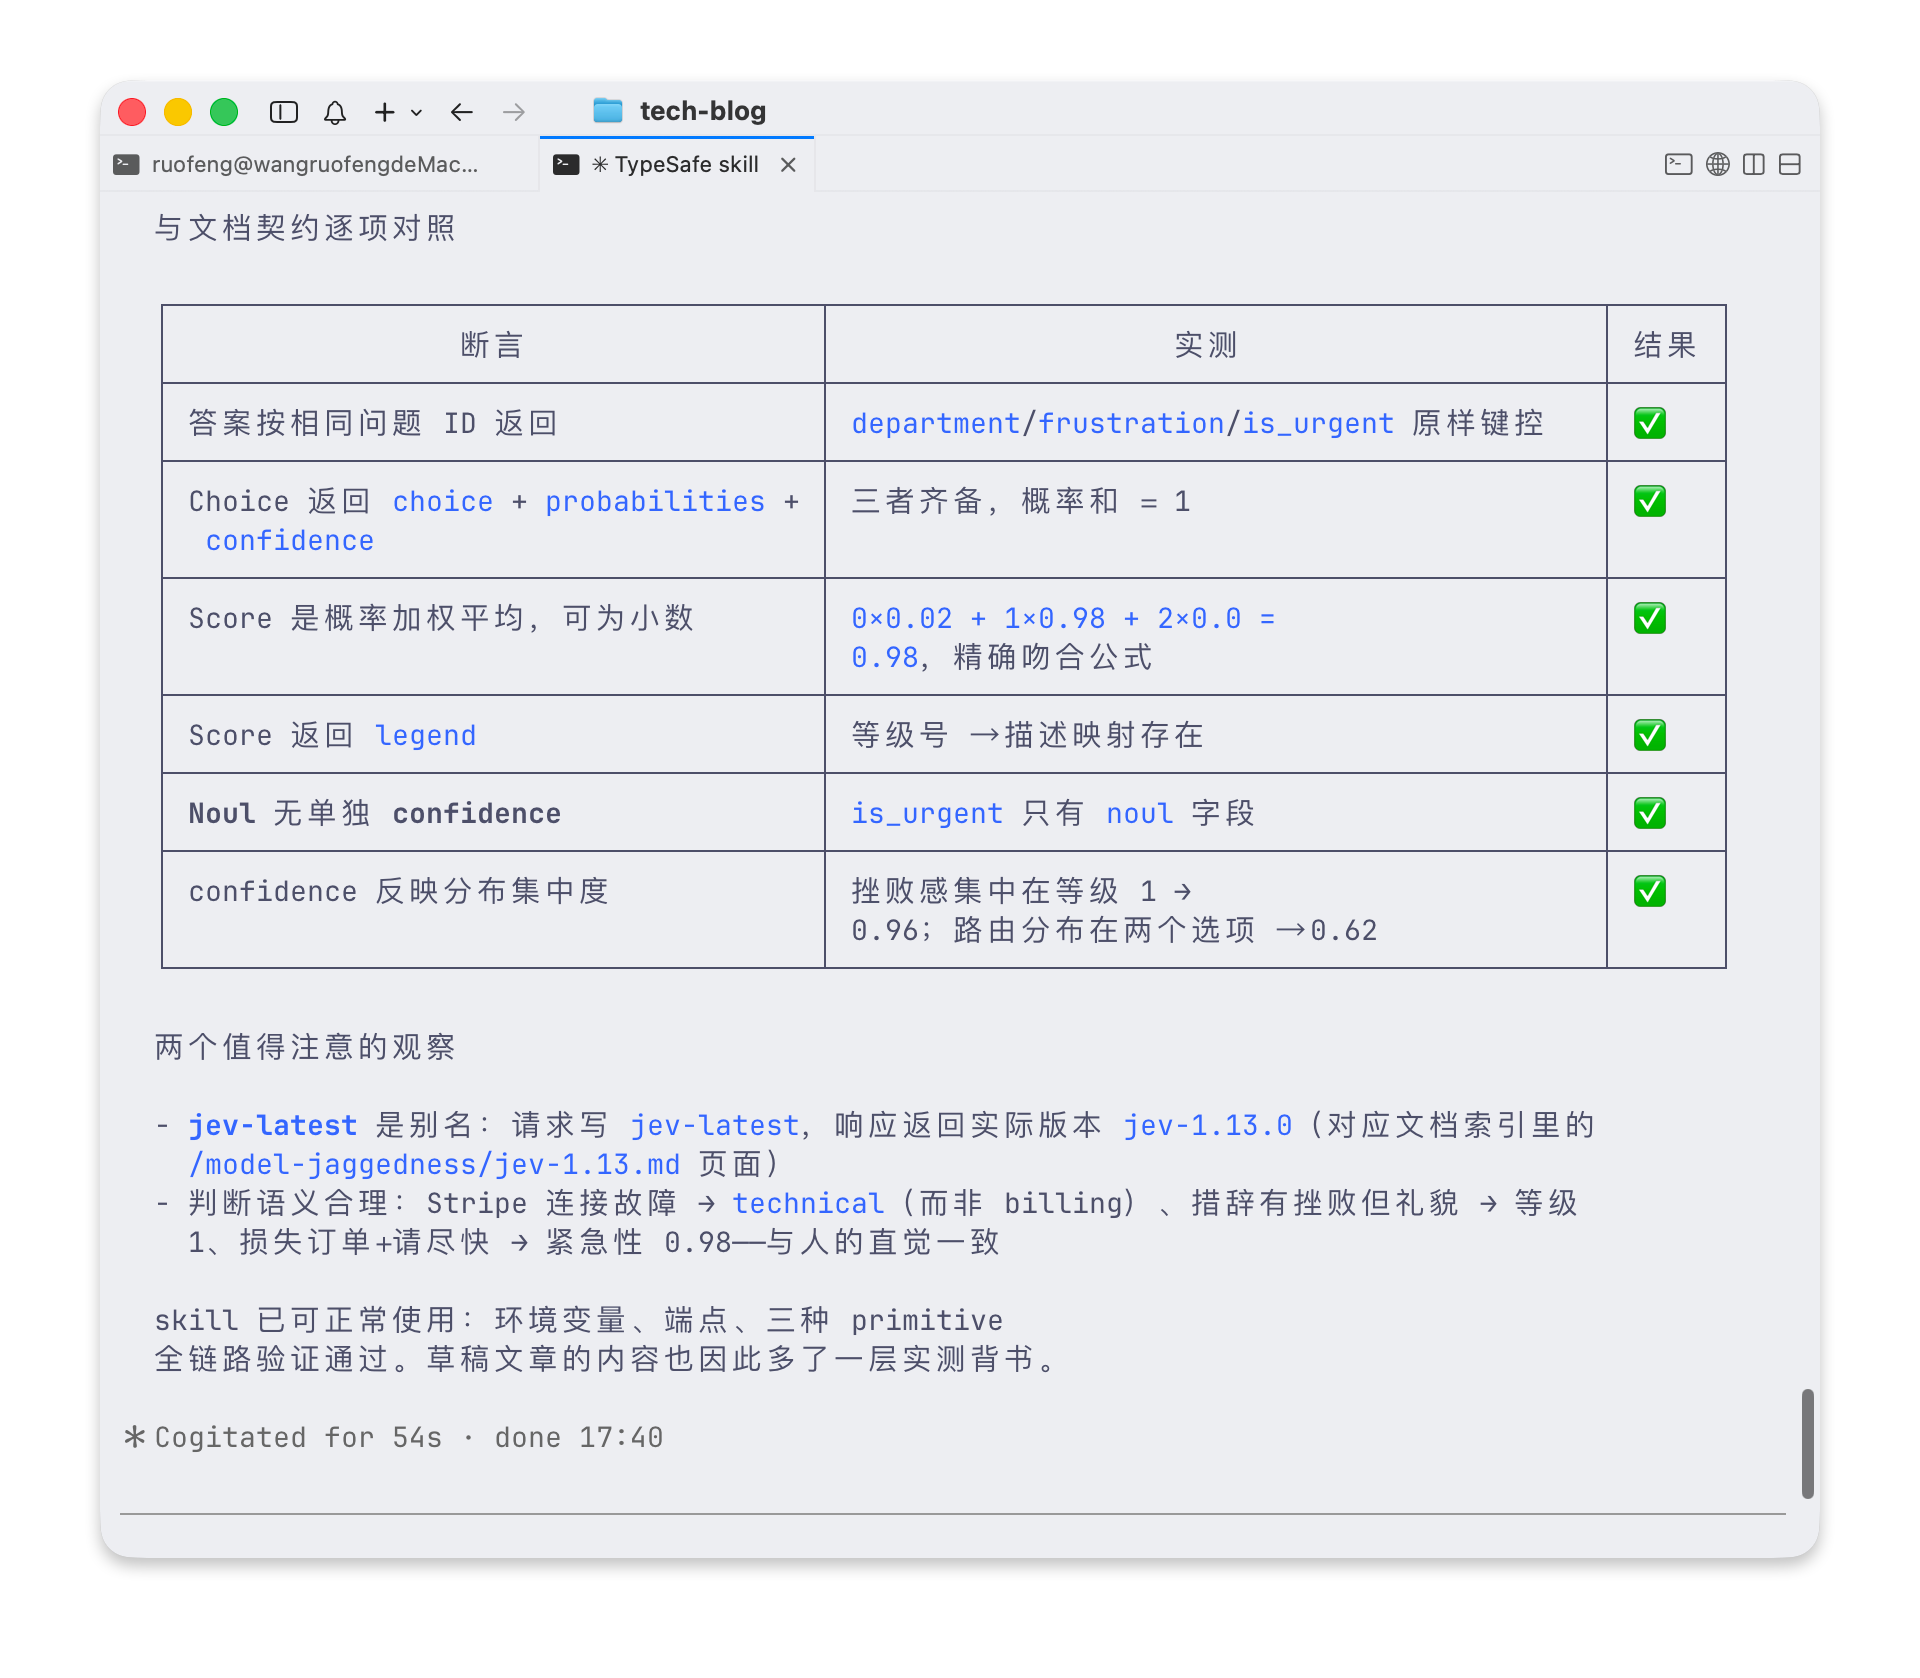Click the green check in the ID row
Image resolution: width=1920 pixels, height=1678 pixels.
pyautogui.click(x=1650, y=423)
